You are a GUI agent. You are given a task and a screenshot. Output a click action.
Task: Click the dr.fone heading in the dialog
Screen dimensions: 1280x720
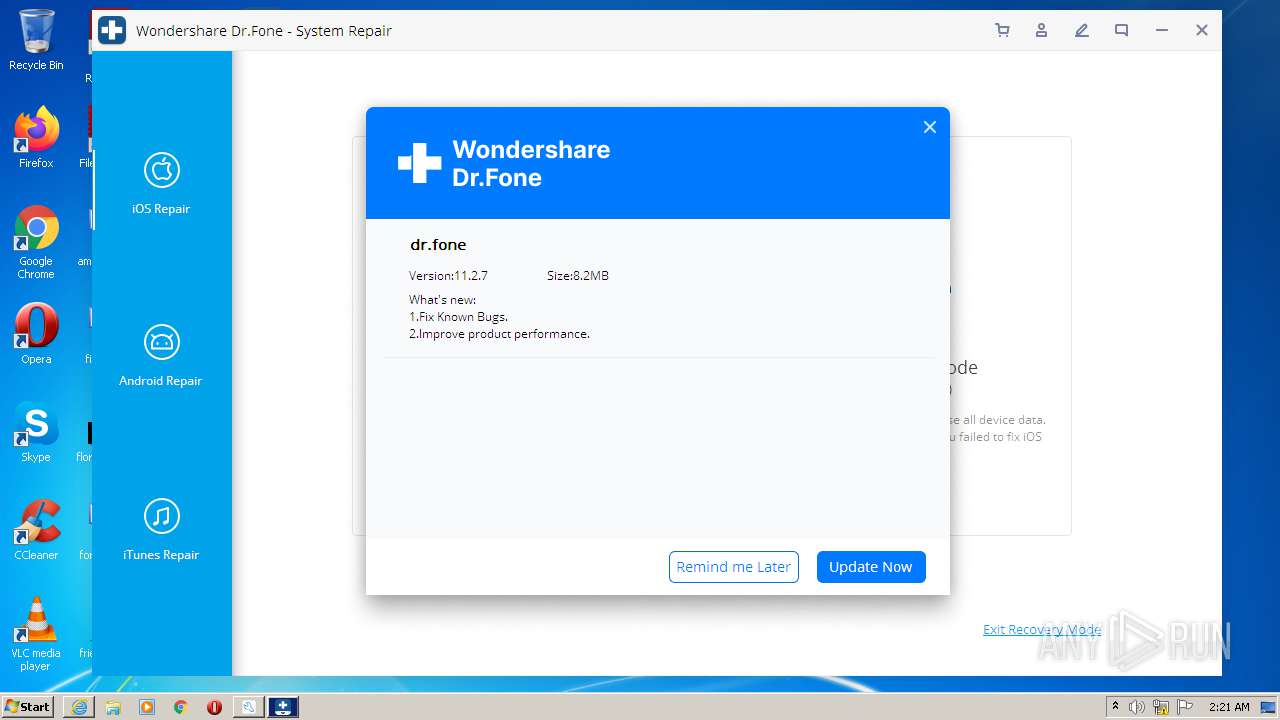point(438,245)
